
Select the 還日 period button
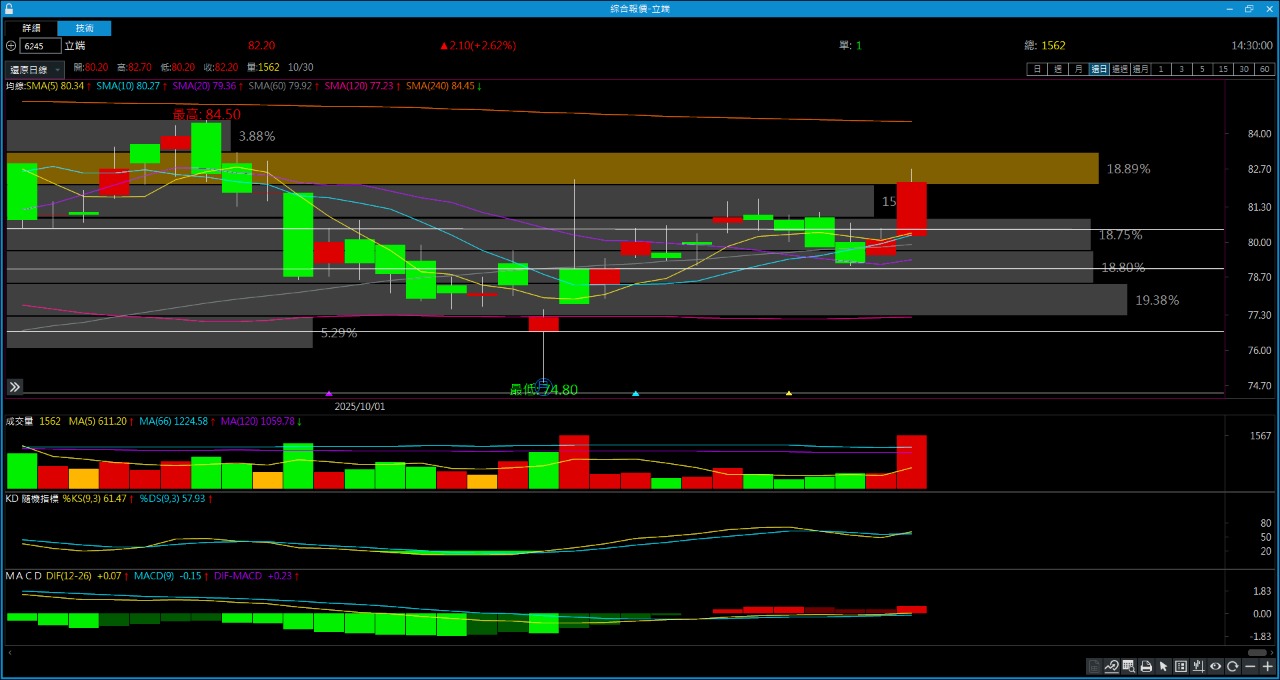pos(1099,69)
